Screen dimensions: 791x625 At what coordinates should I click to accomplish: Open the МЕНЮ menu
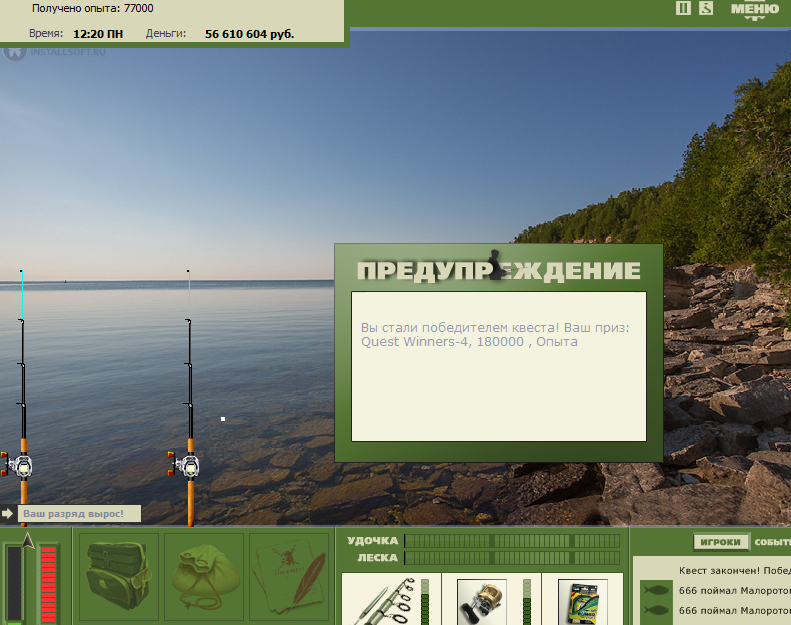coord(755,10)
